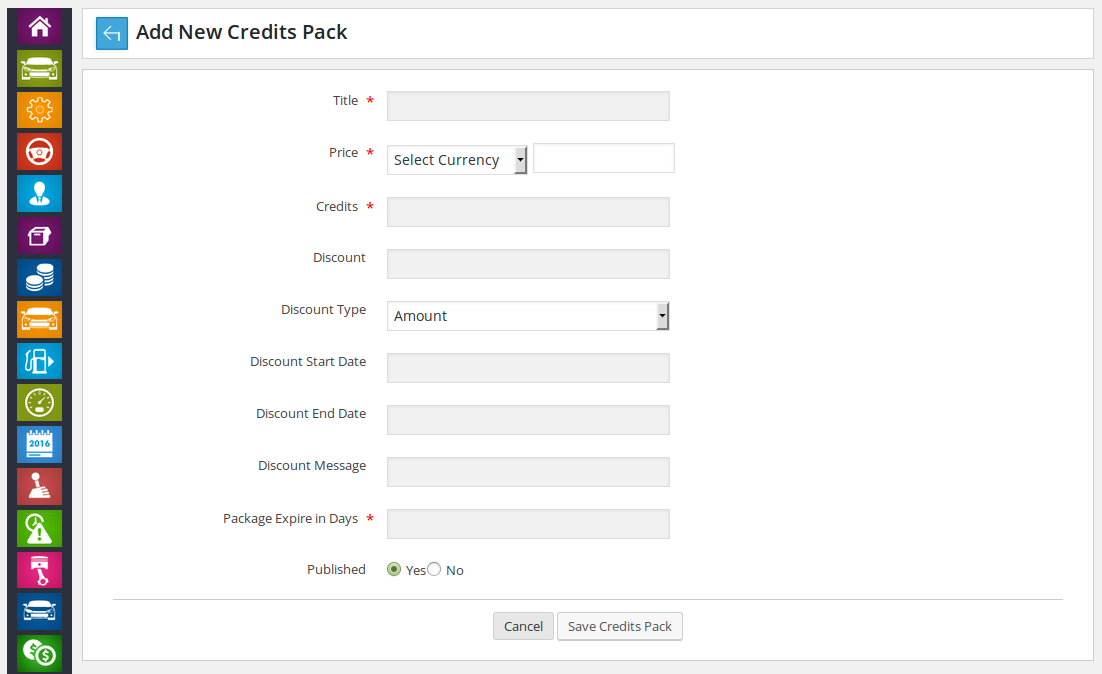Click the red steering wheel icon

coord(39,152)
